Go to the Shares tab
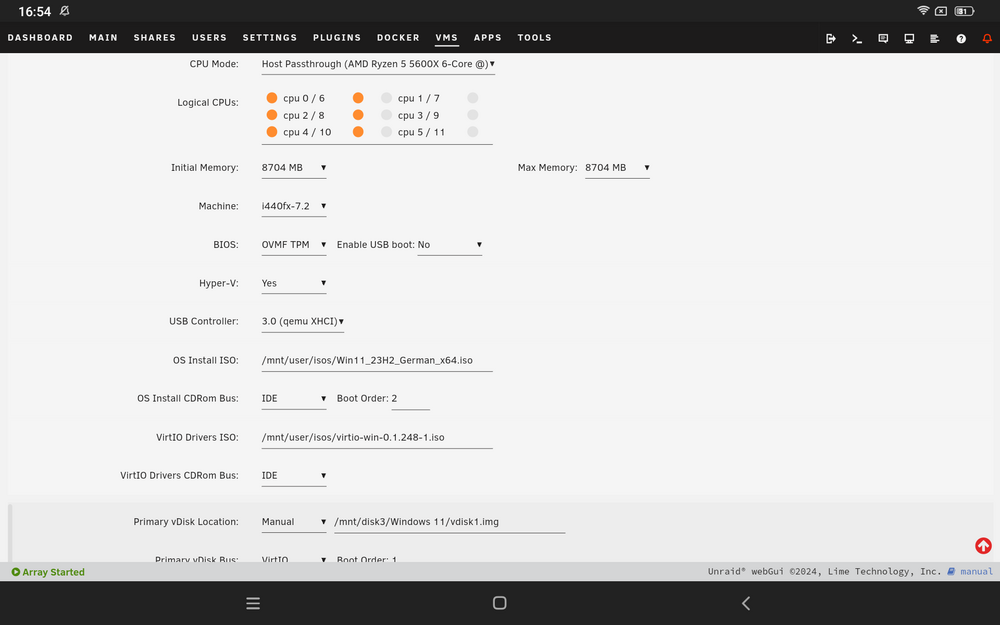 [x=154, y=38]
